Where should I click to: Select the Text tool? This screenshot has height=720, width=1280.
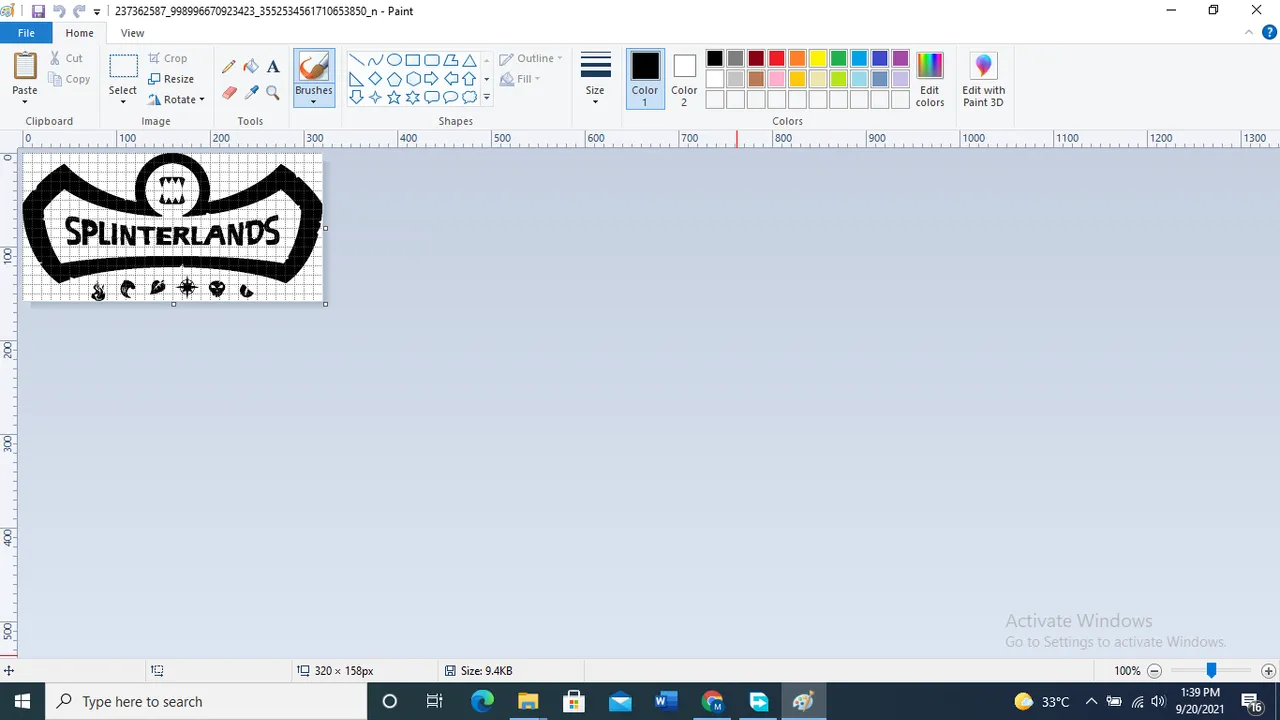tap(273, 66)
